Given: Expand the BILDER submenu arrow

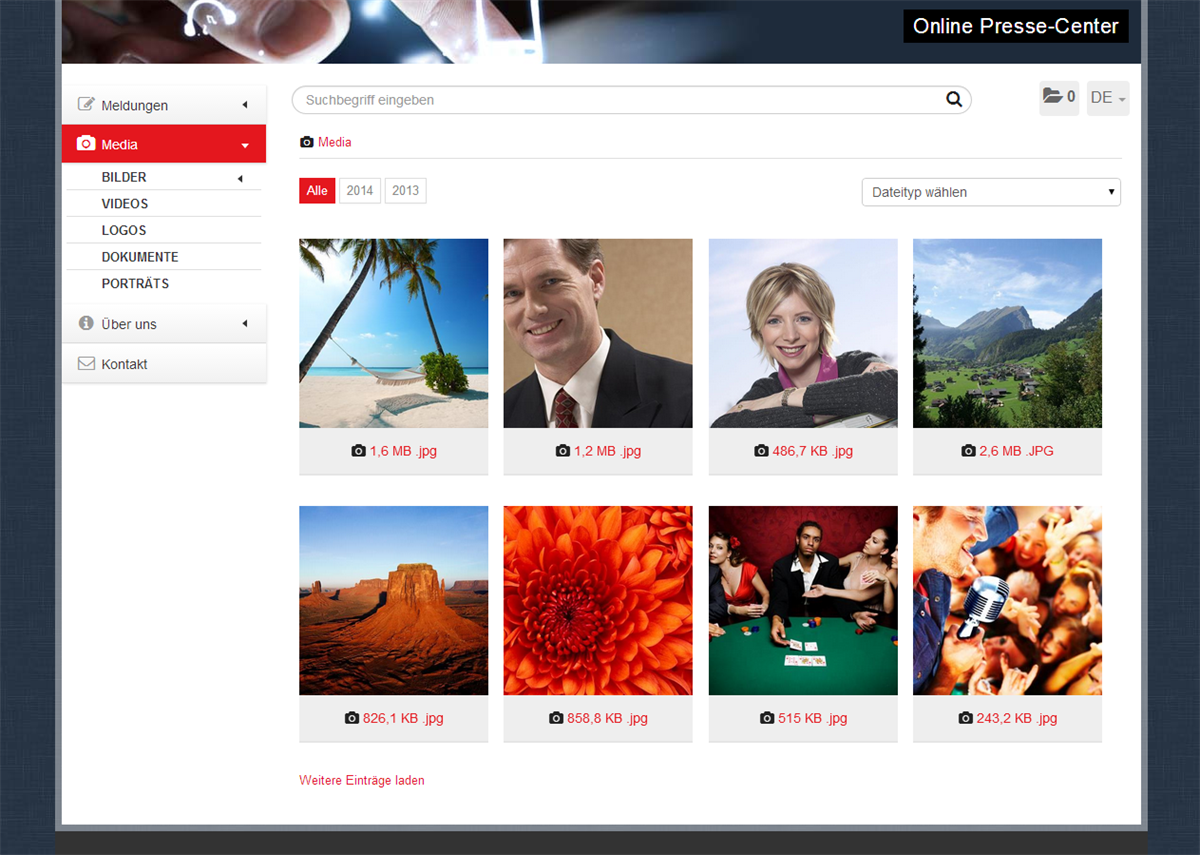Looking at the screenshot, I should pyautogui.click(x=240, y=178).
